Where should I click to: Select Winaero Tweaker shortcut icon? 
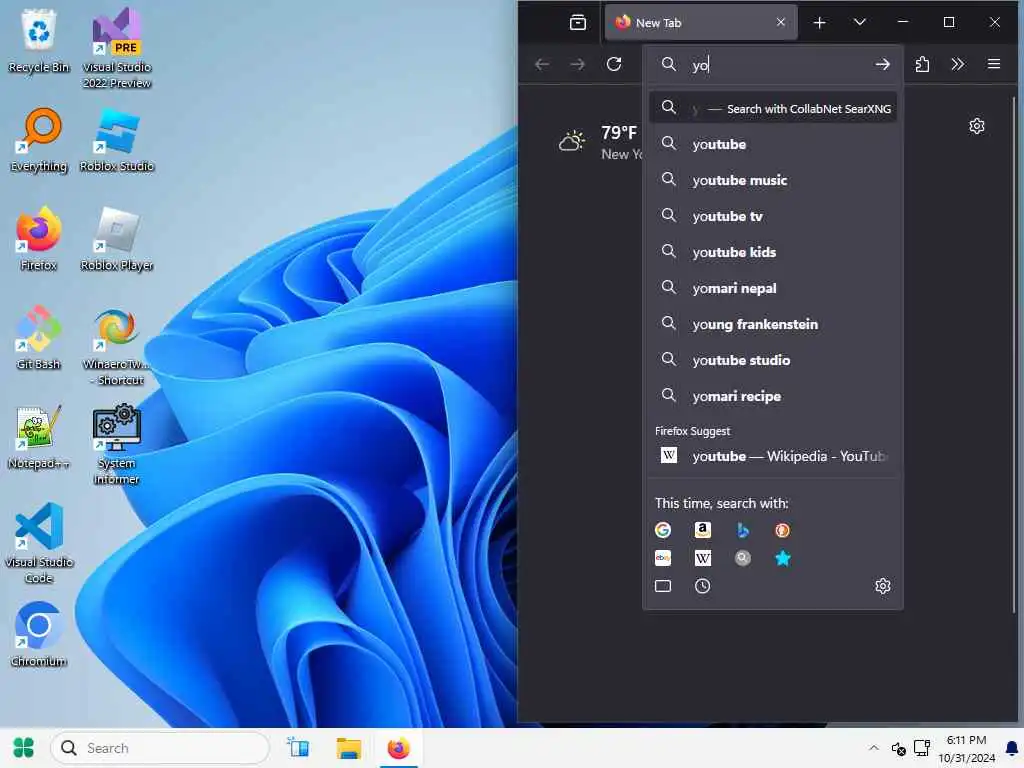click(x=117, y=346)
